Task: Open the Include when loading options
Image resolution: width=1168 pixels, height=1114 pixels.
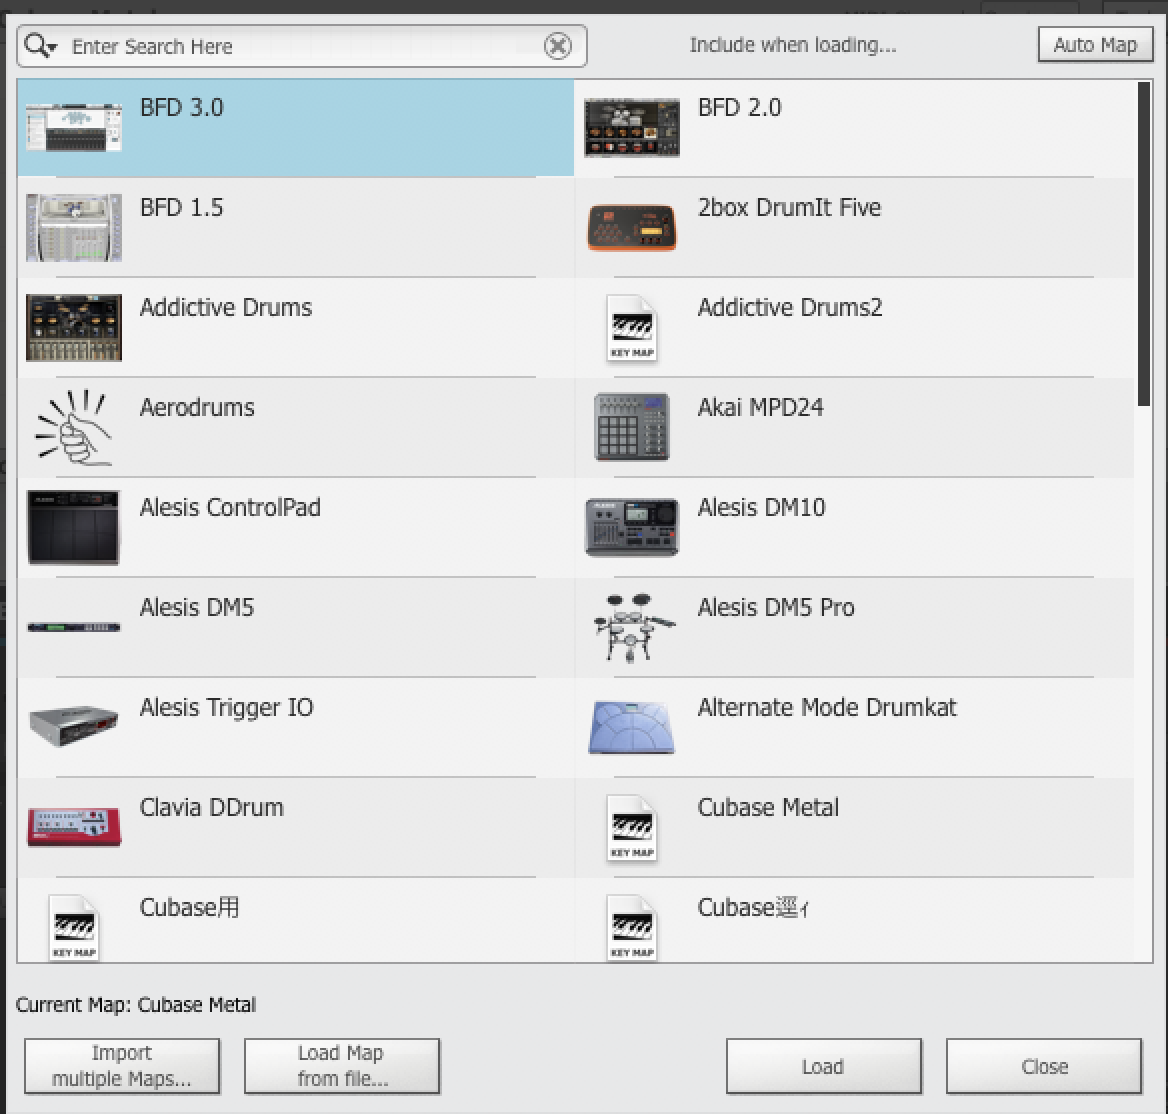Action: point(793,45)
